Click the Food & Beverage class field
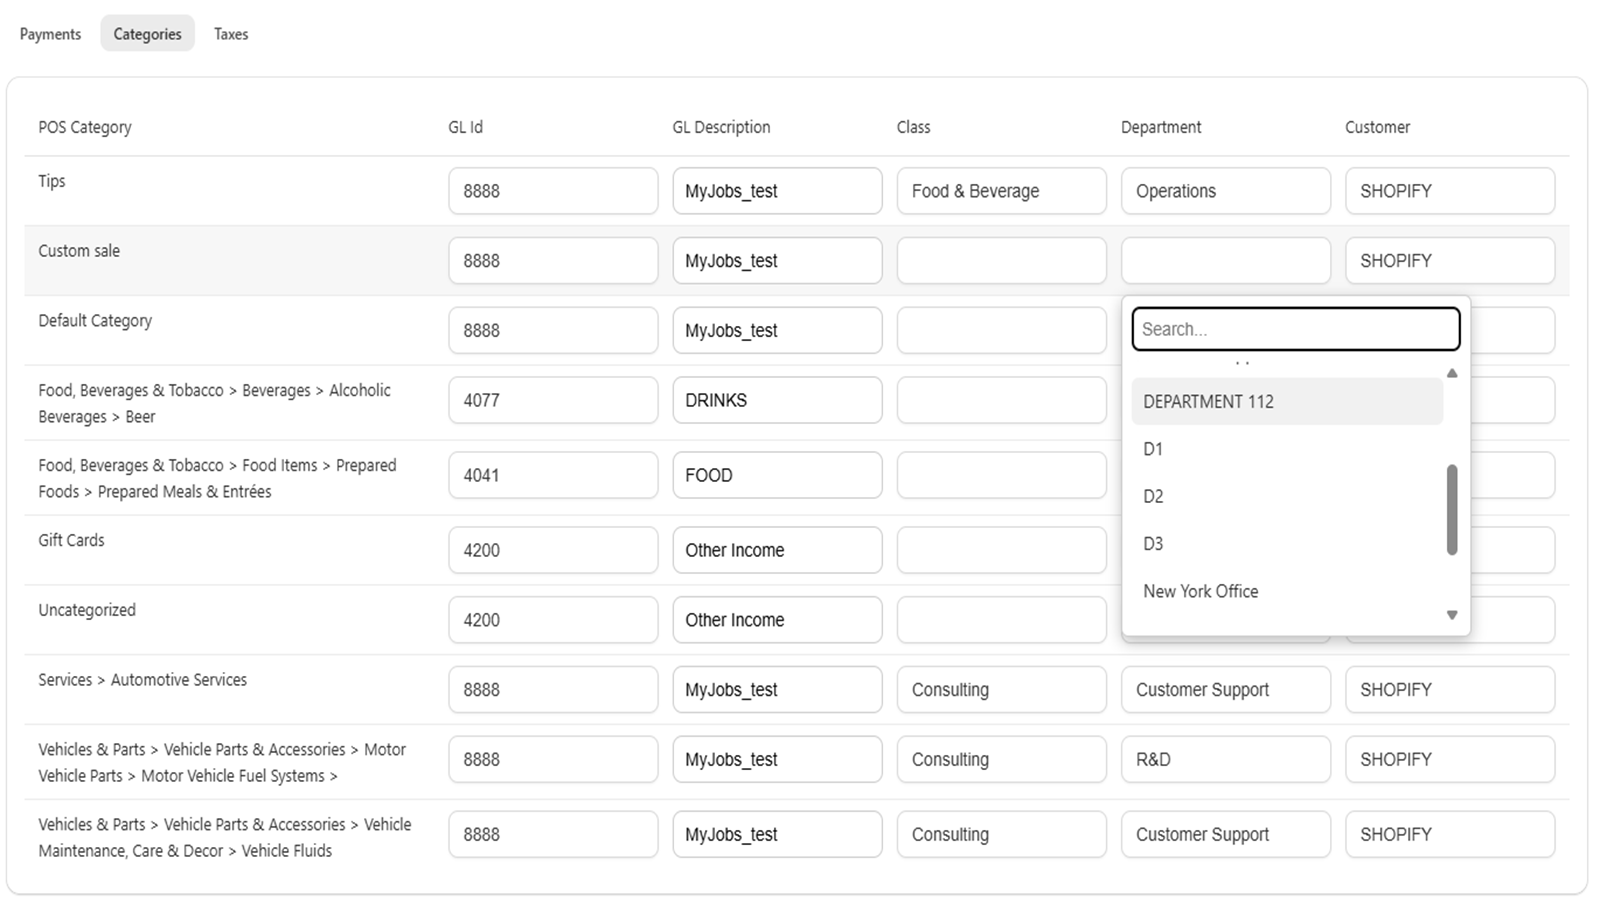1600x900 pixels. (1000, 190)
